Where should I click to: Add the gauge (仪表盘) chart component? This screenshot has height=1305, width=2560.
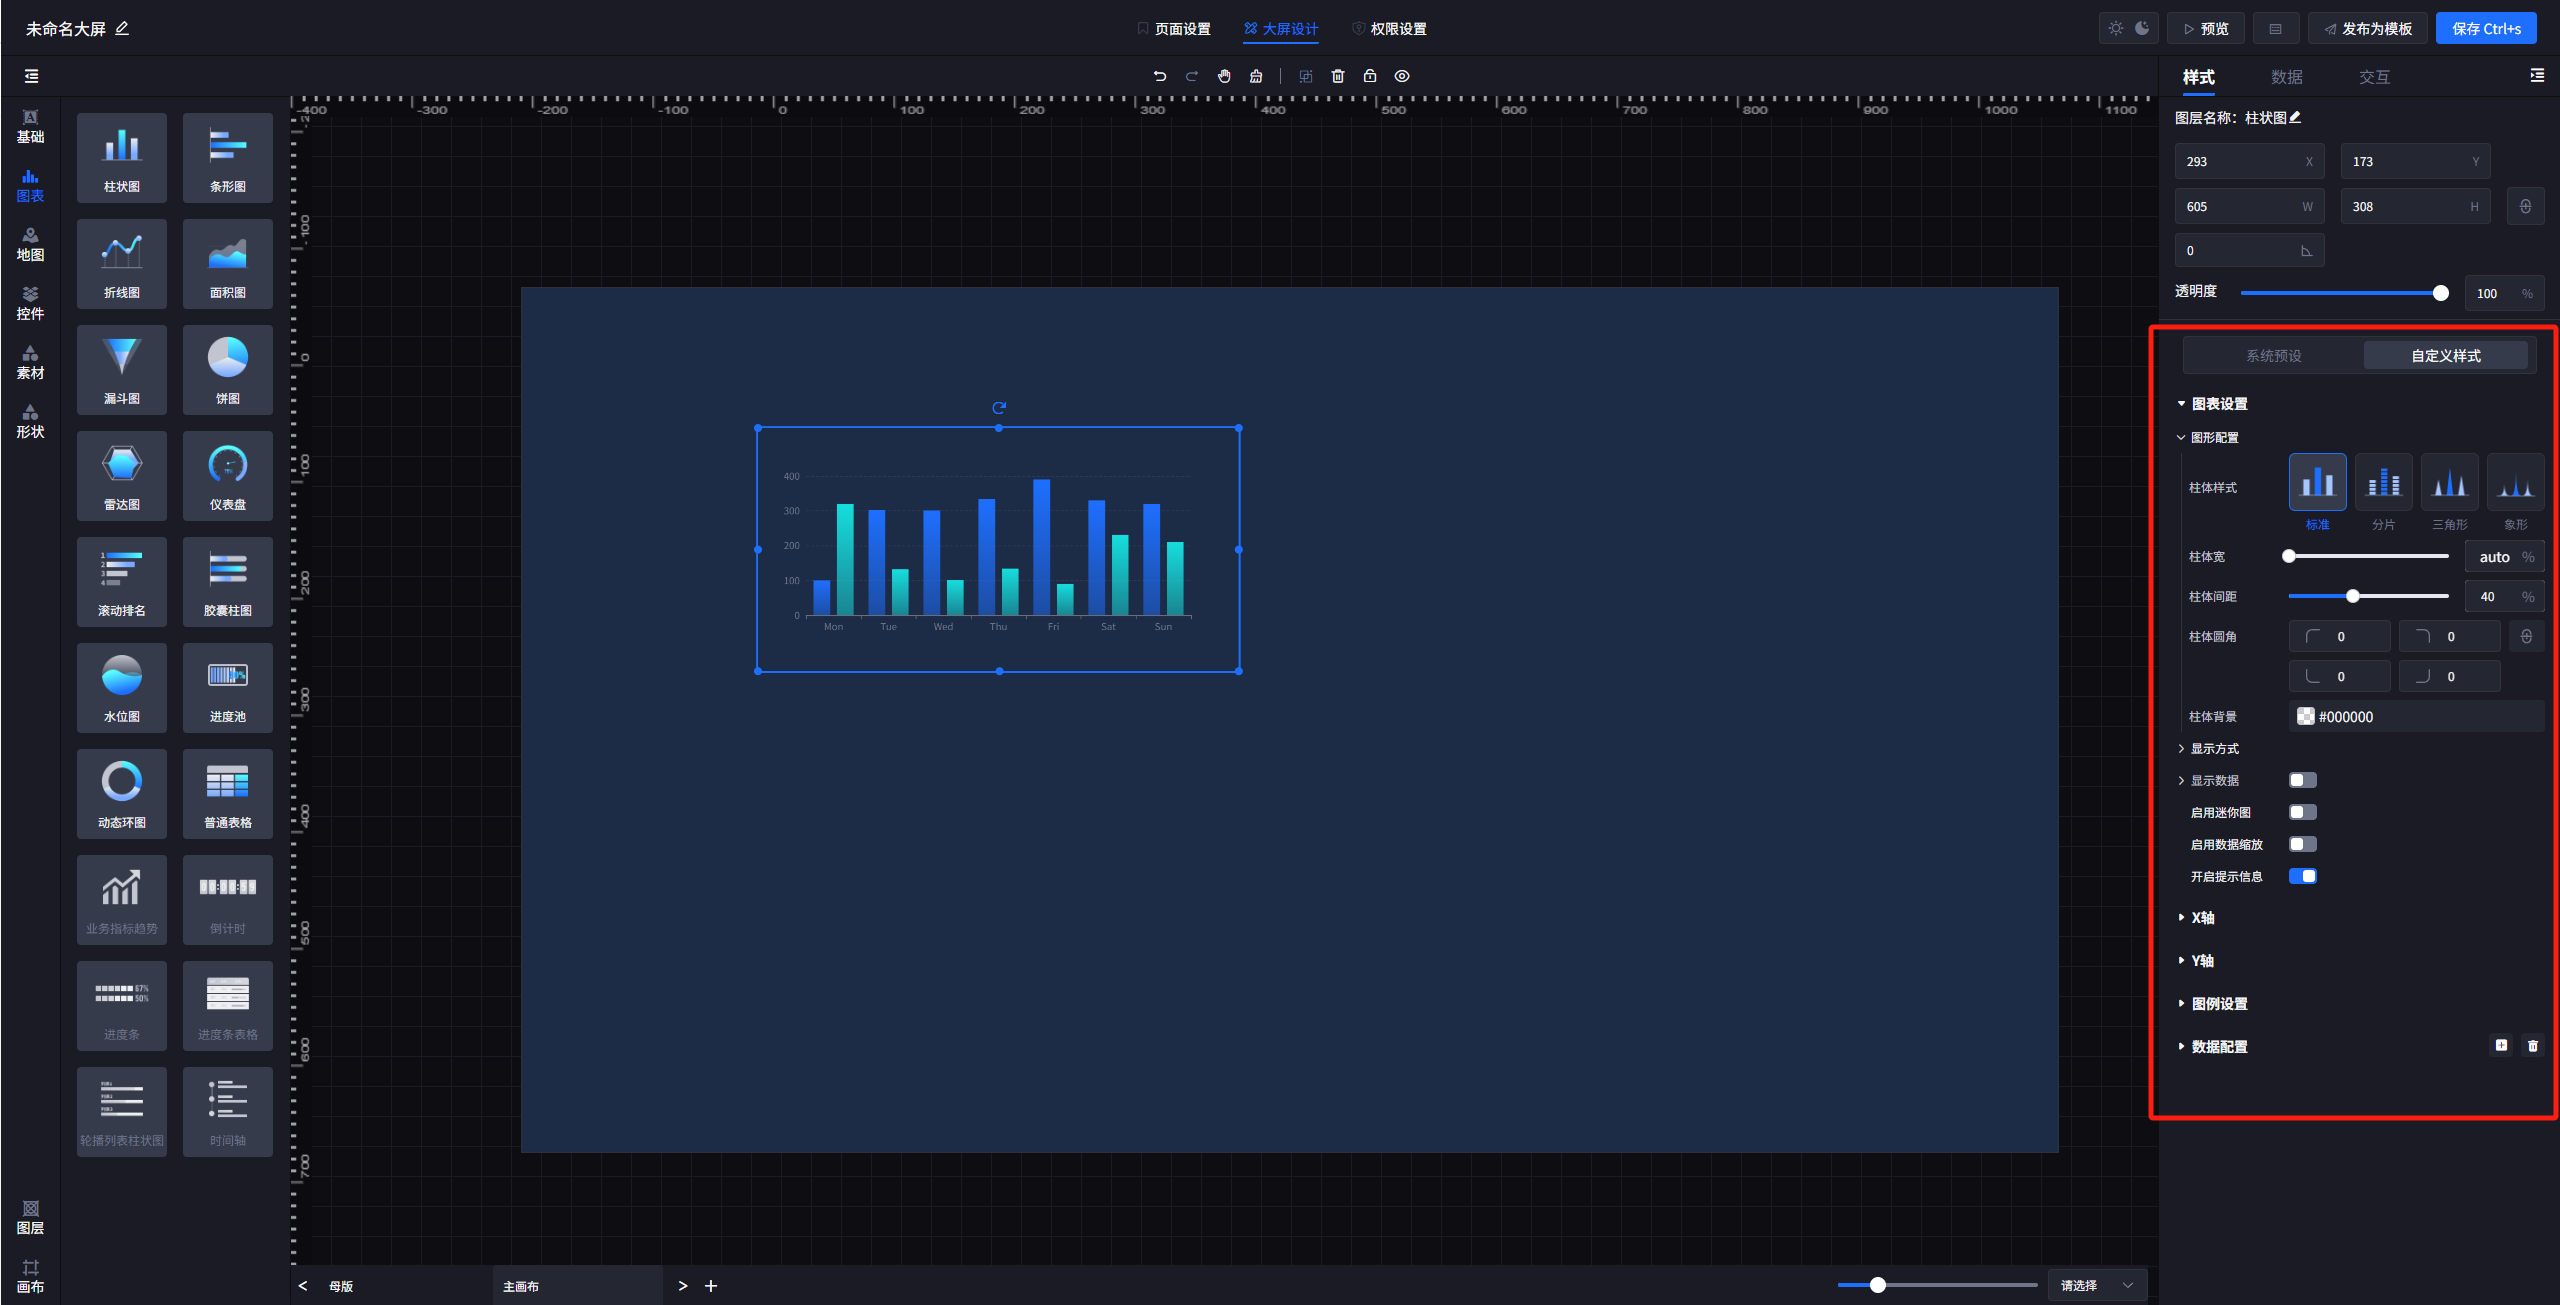click(228, 475)
